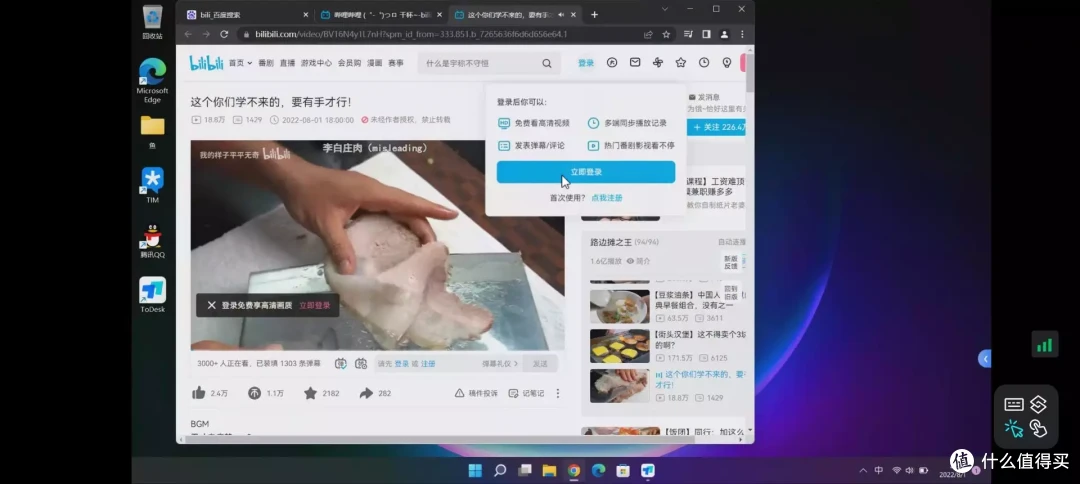1080x484 pixels.
Task: Open Chrome profile avatar icon
Action: 724,34
